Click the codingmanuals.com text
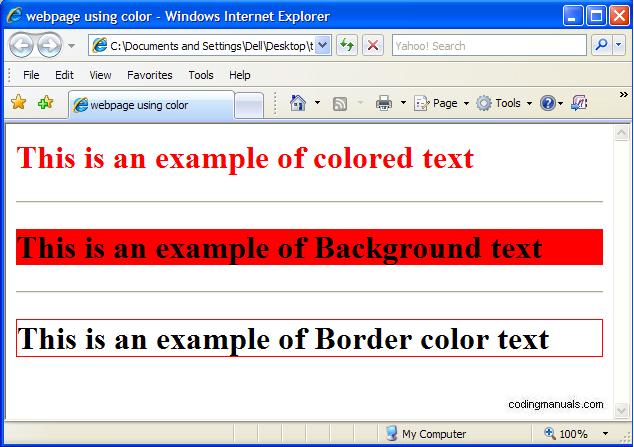 click(x=556, y=404)
